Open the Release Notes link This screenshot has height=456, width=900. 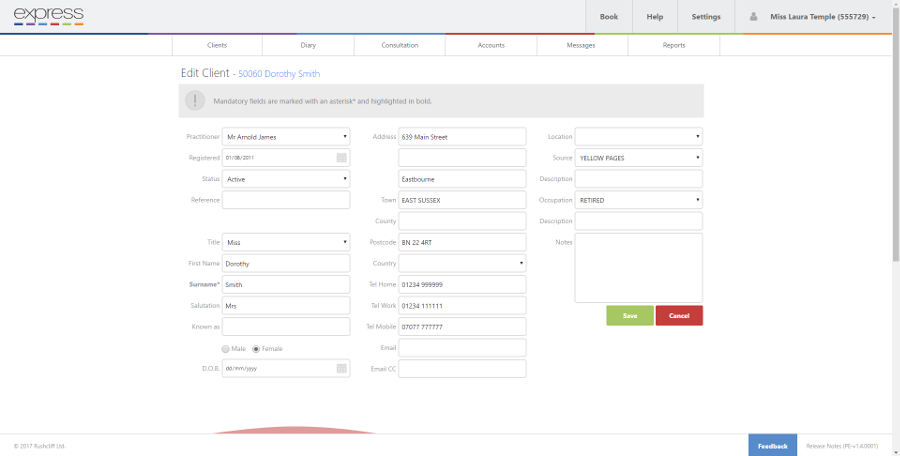pos(842,446)
